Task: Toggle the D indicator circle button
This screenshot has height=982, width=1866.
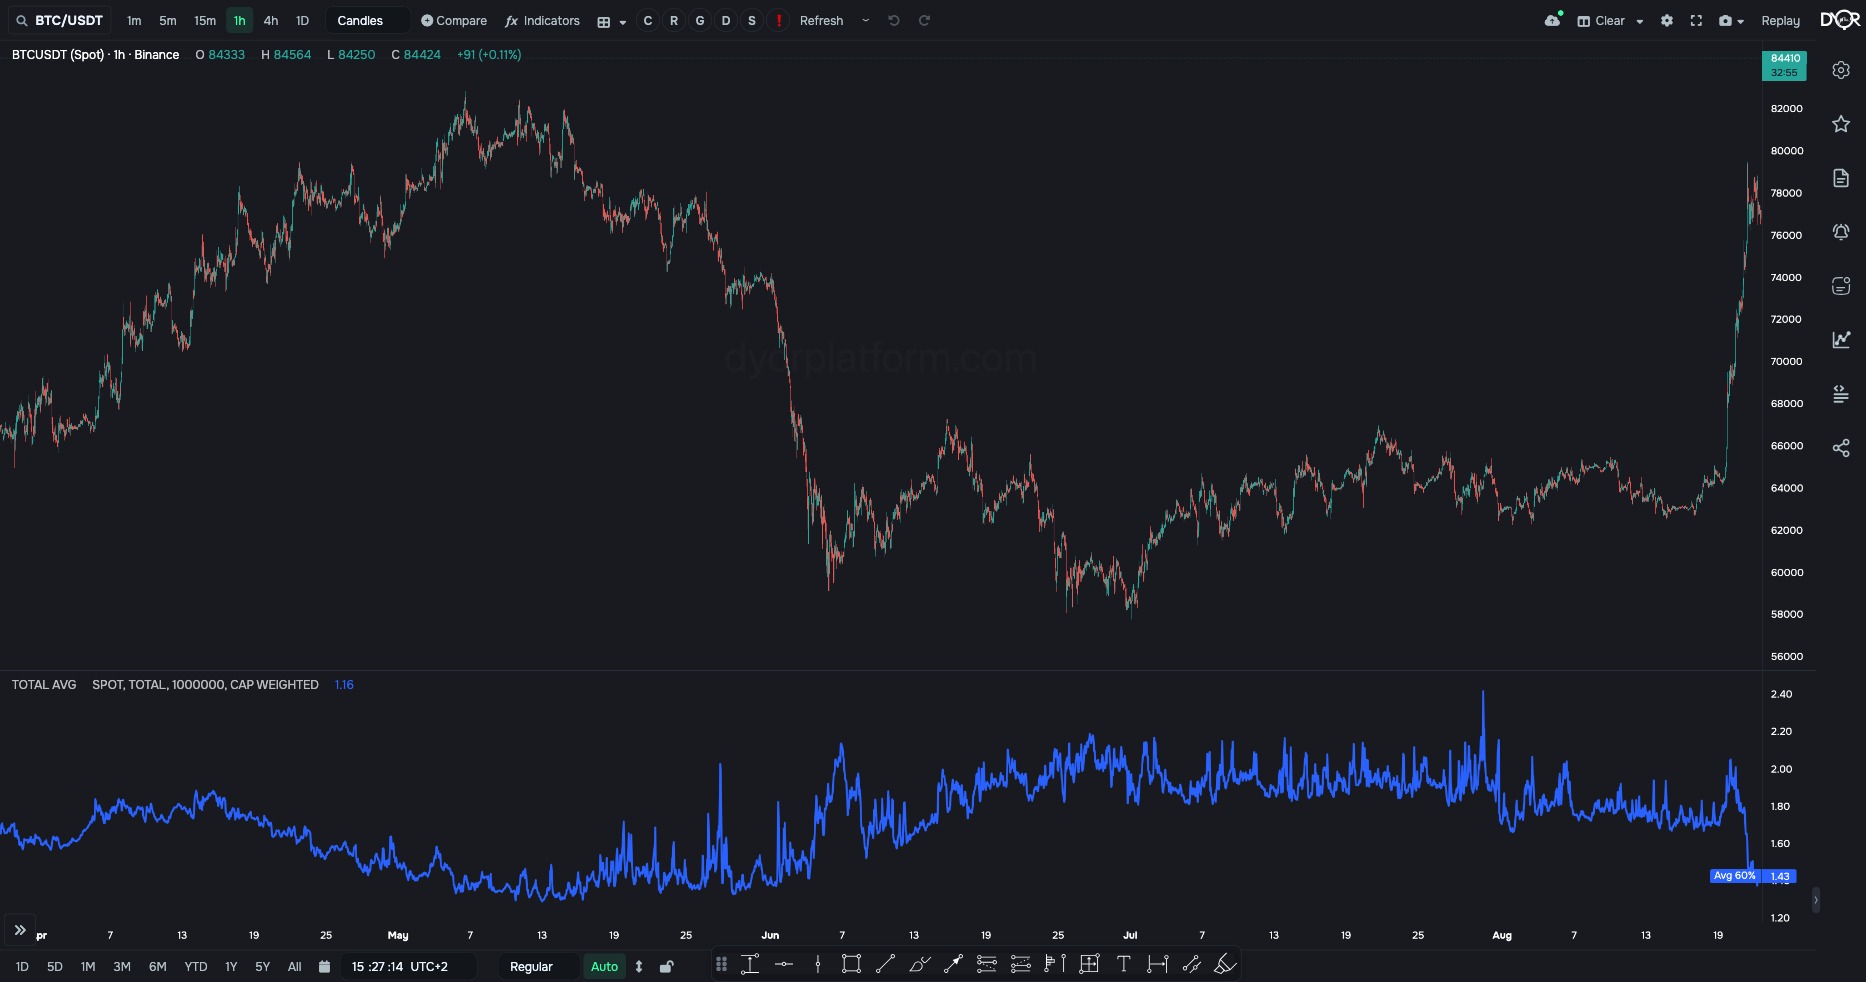Action: click(x=726, y=20)
